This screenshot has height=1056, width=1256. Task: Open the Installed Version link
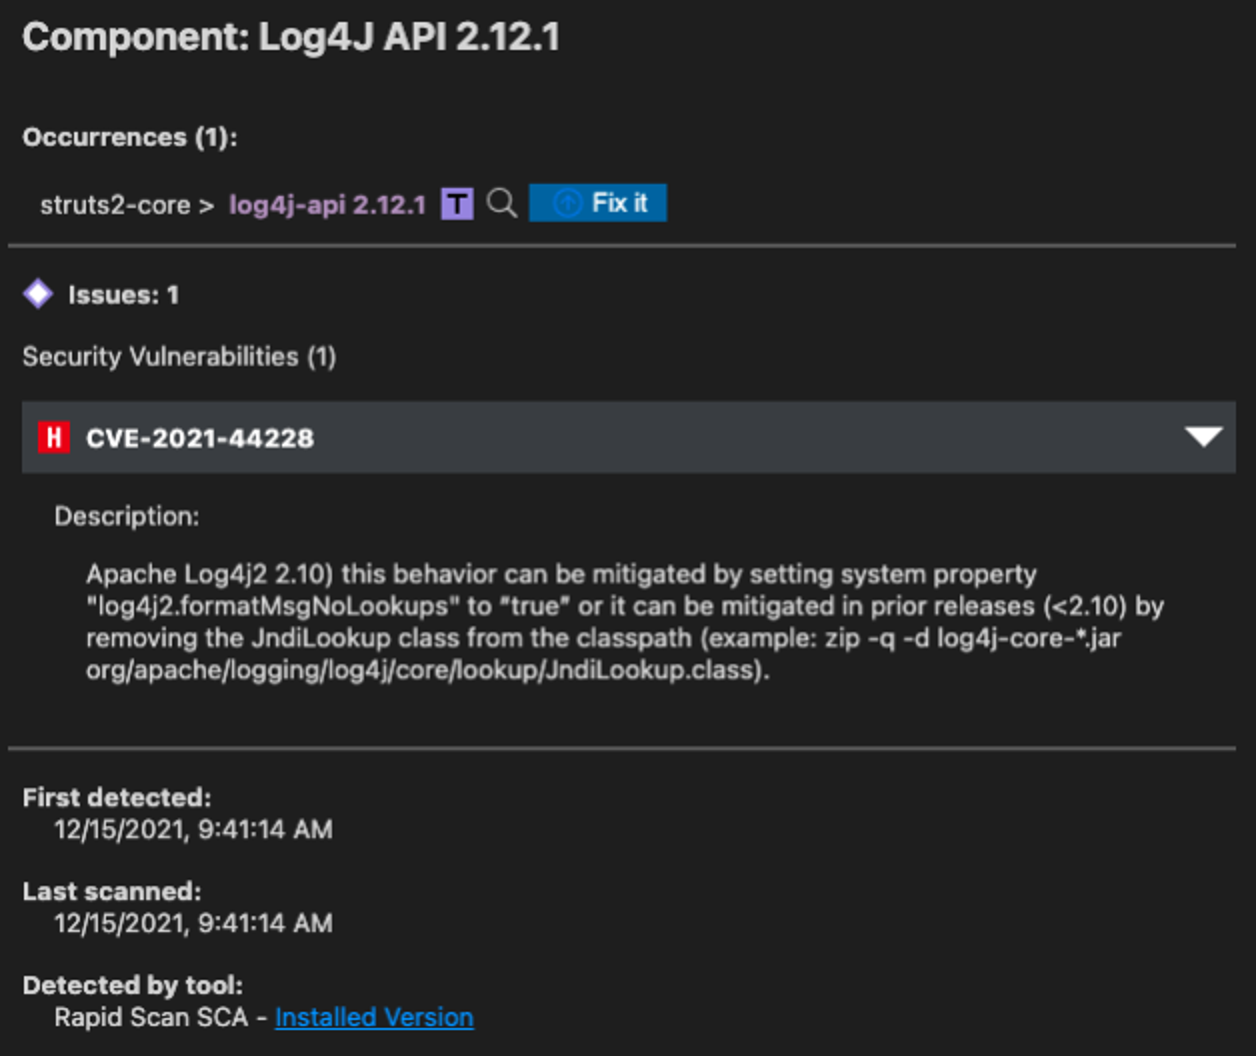374,1017
